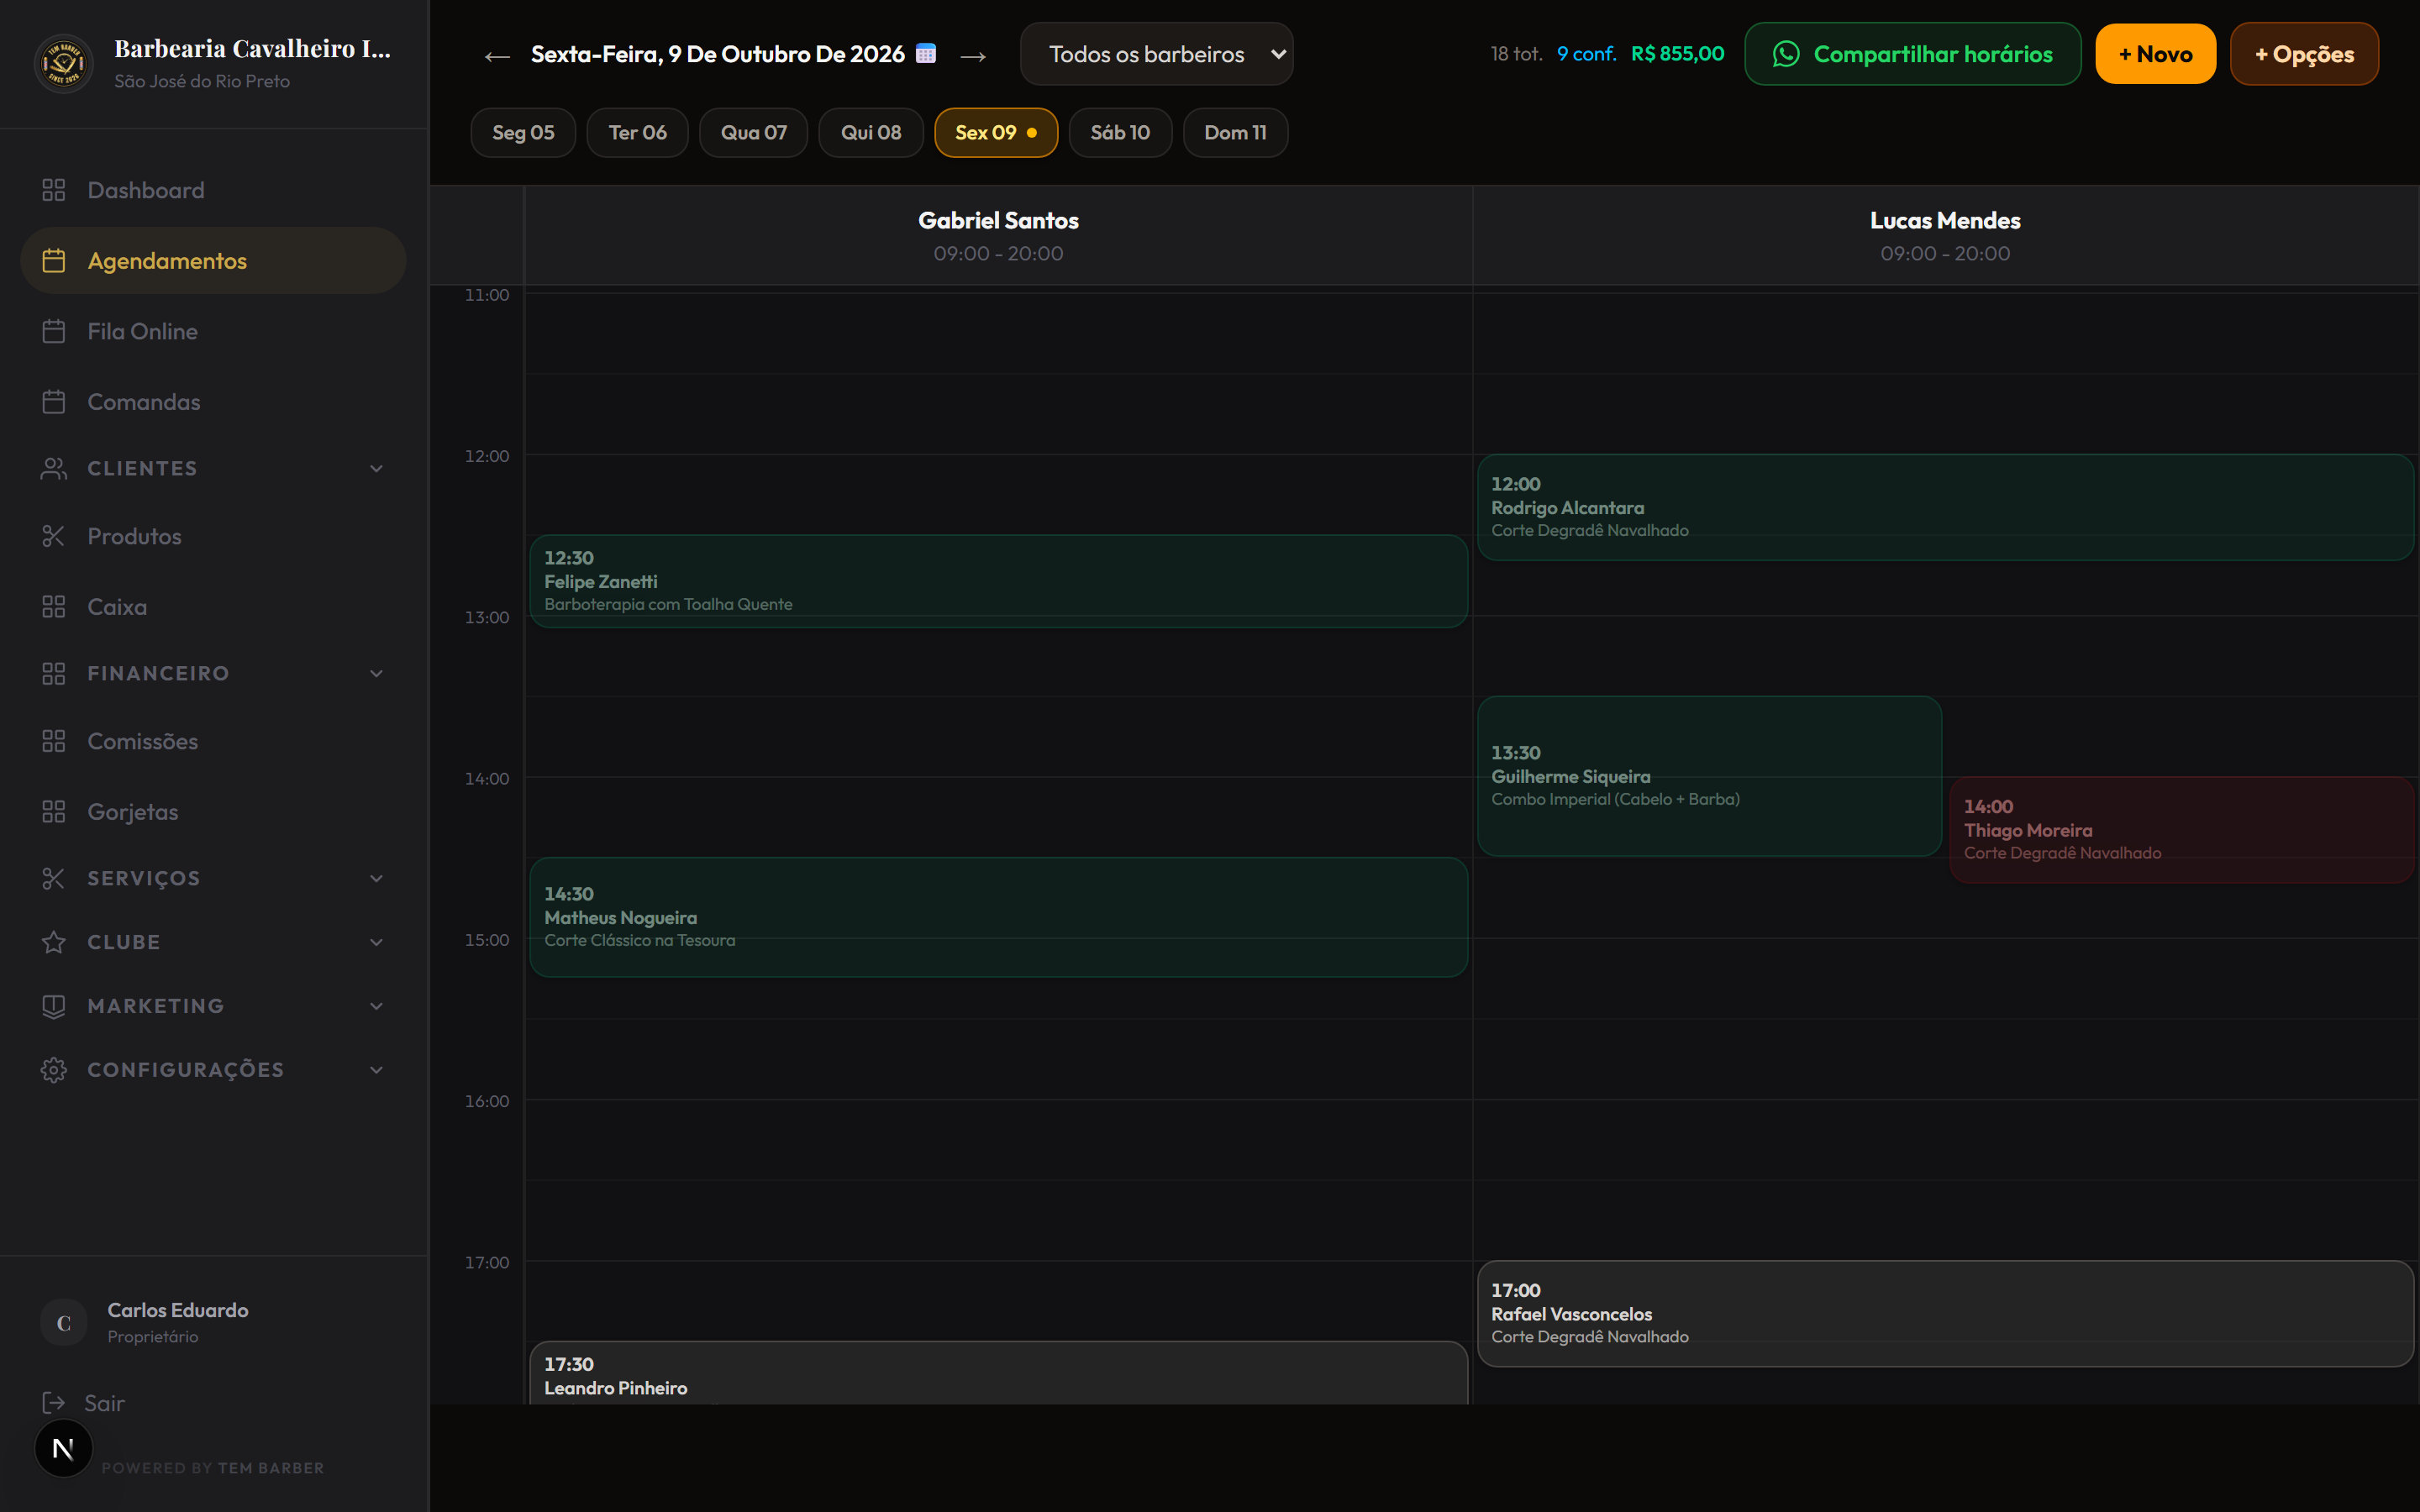Select the Seg 05 day tab
2420x1512 pixels.
(523, 133)
